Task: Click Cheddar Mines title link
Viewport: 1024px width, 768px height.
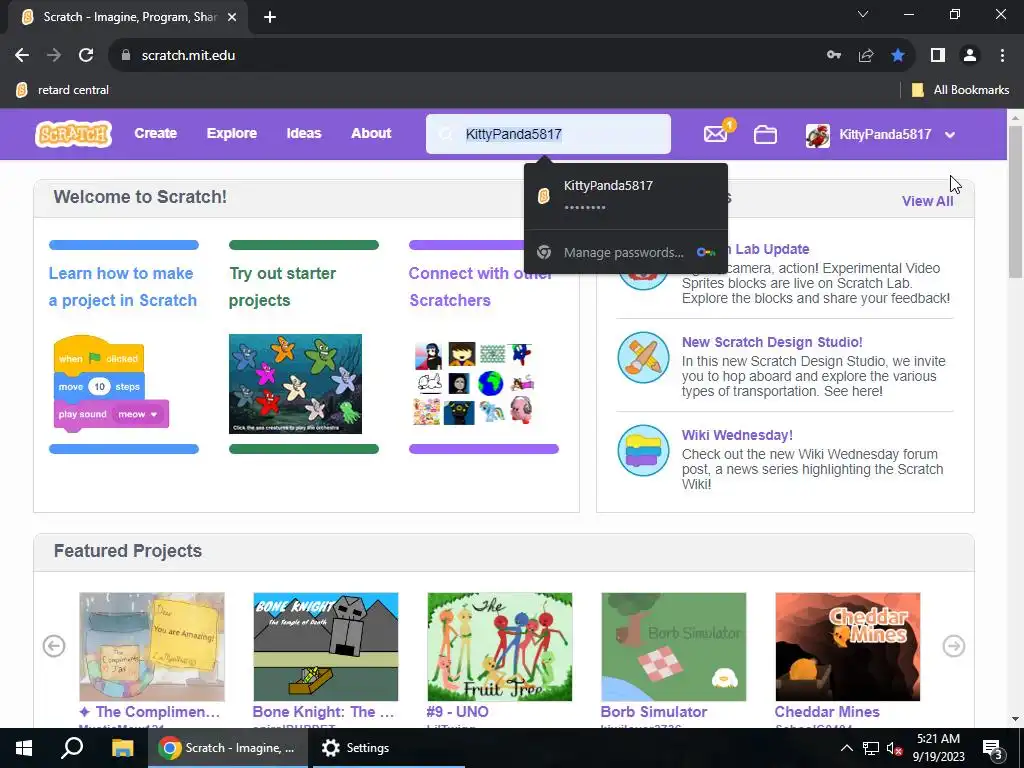Action: pos(827,712)
